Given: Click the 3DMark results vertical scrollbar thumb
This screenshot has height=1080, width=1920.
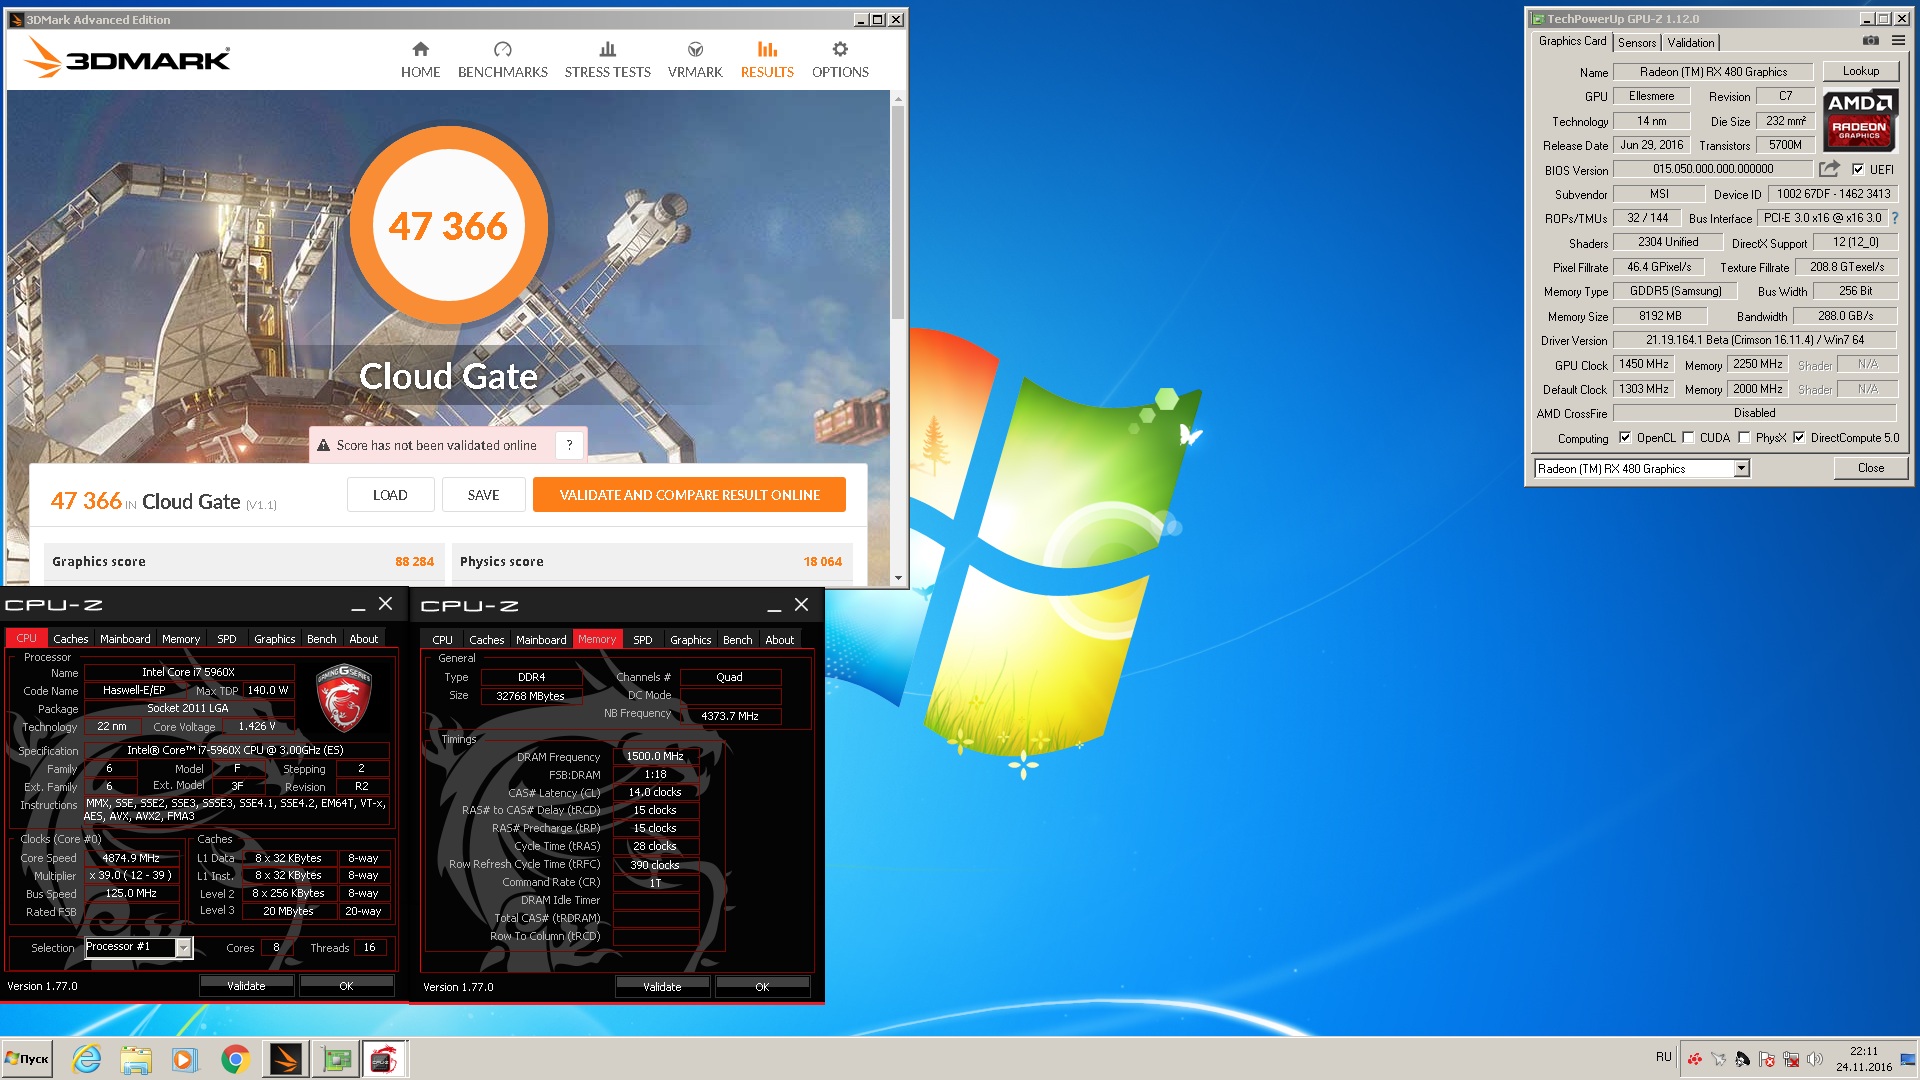Looking at the screenshot, I should 898,212.
